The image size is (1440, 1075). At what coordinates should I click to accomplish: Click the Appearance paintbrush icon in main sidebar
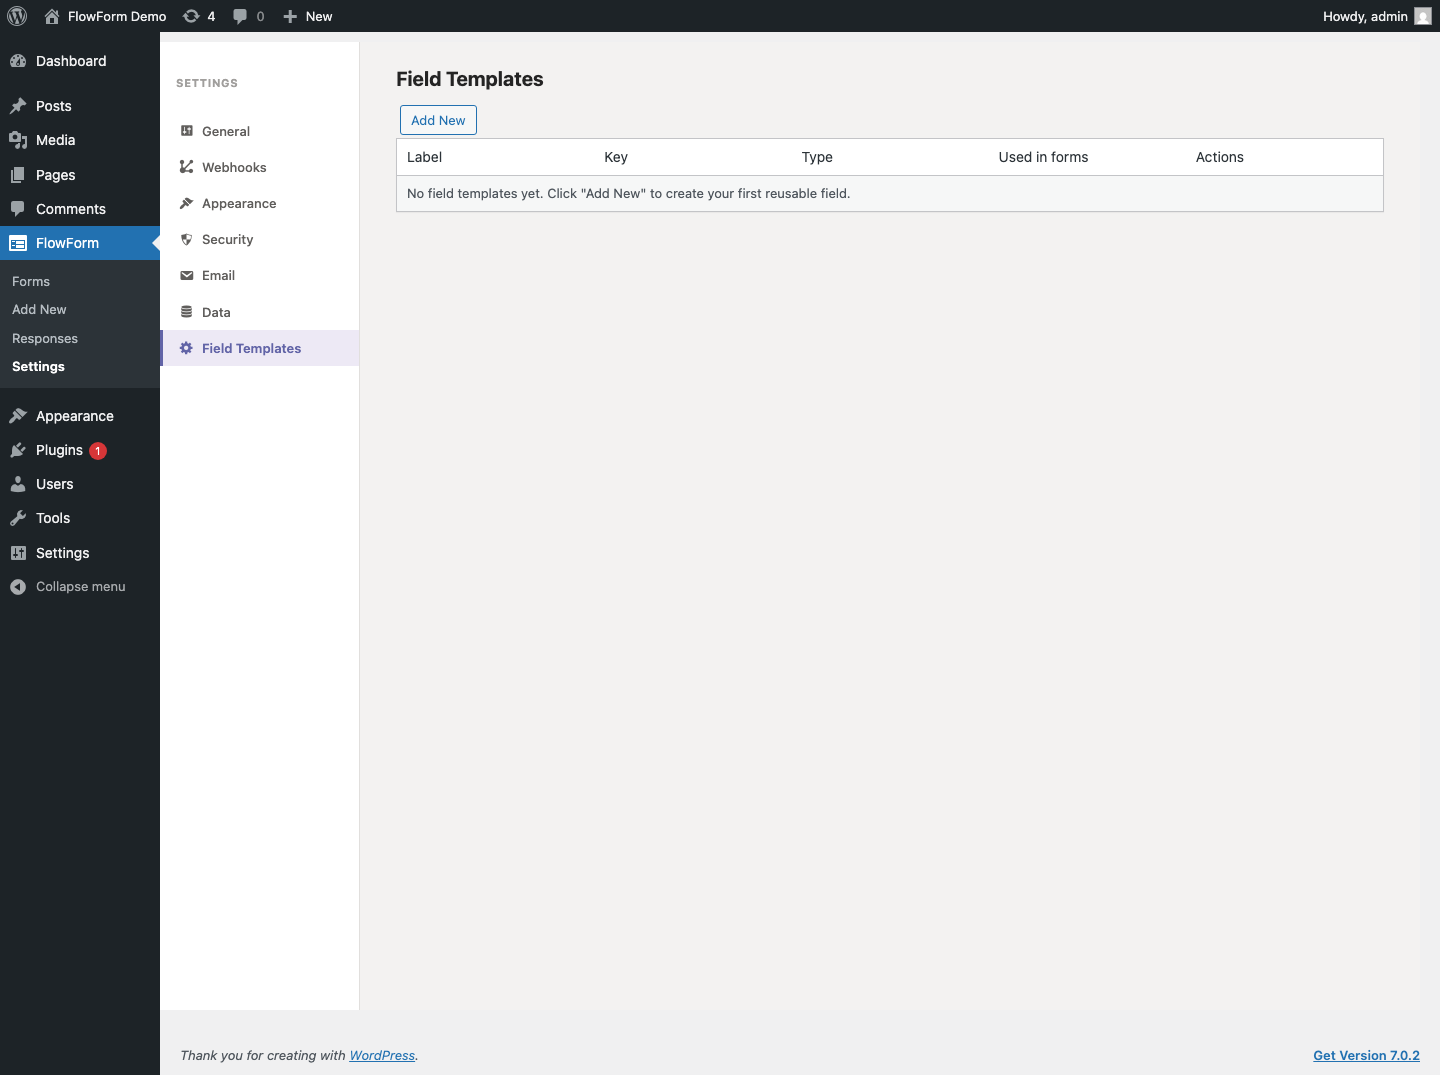[x=18, y=416]
